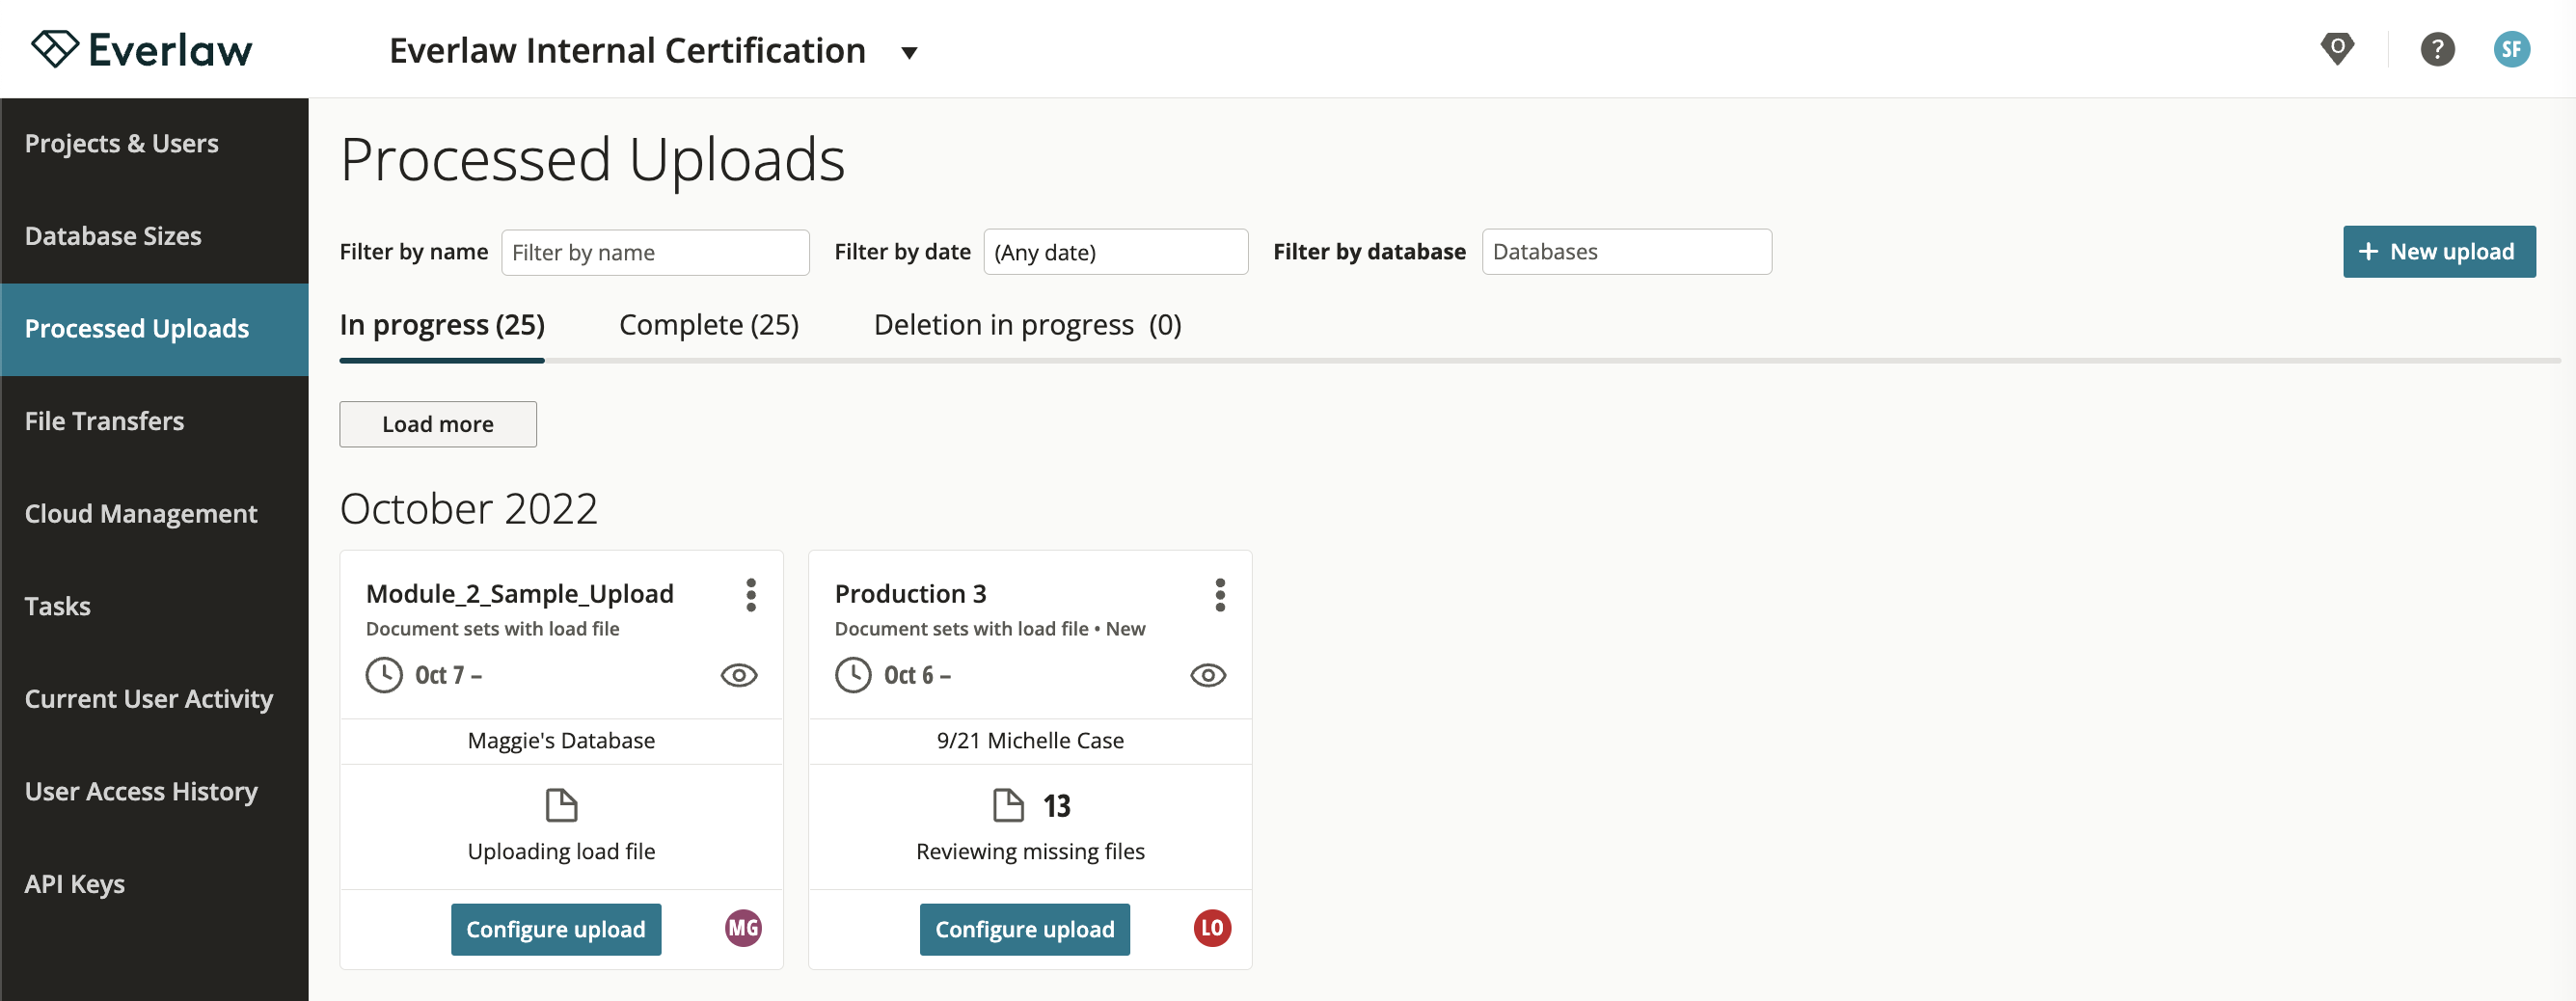Click Configure upload for Module_2_Sample_Upload
Image resolution: width=2576 pixels, height=1001 pixels.
[x=556, y=929]
